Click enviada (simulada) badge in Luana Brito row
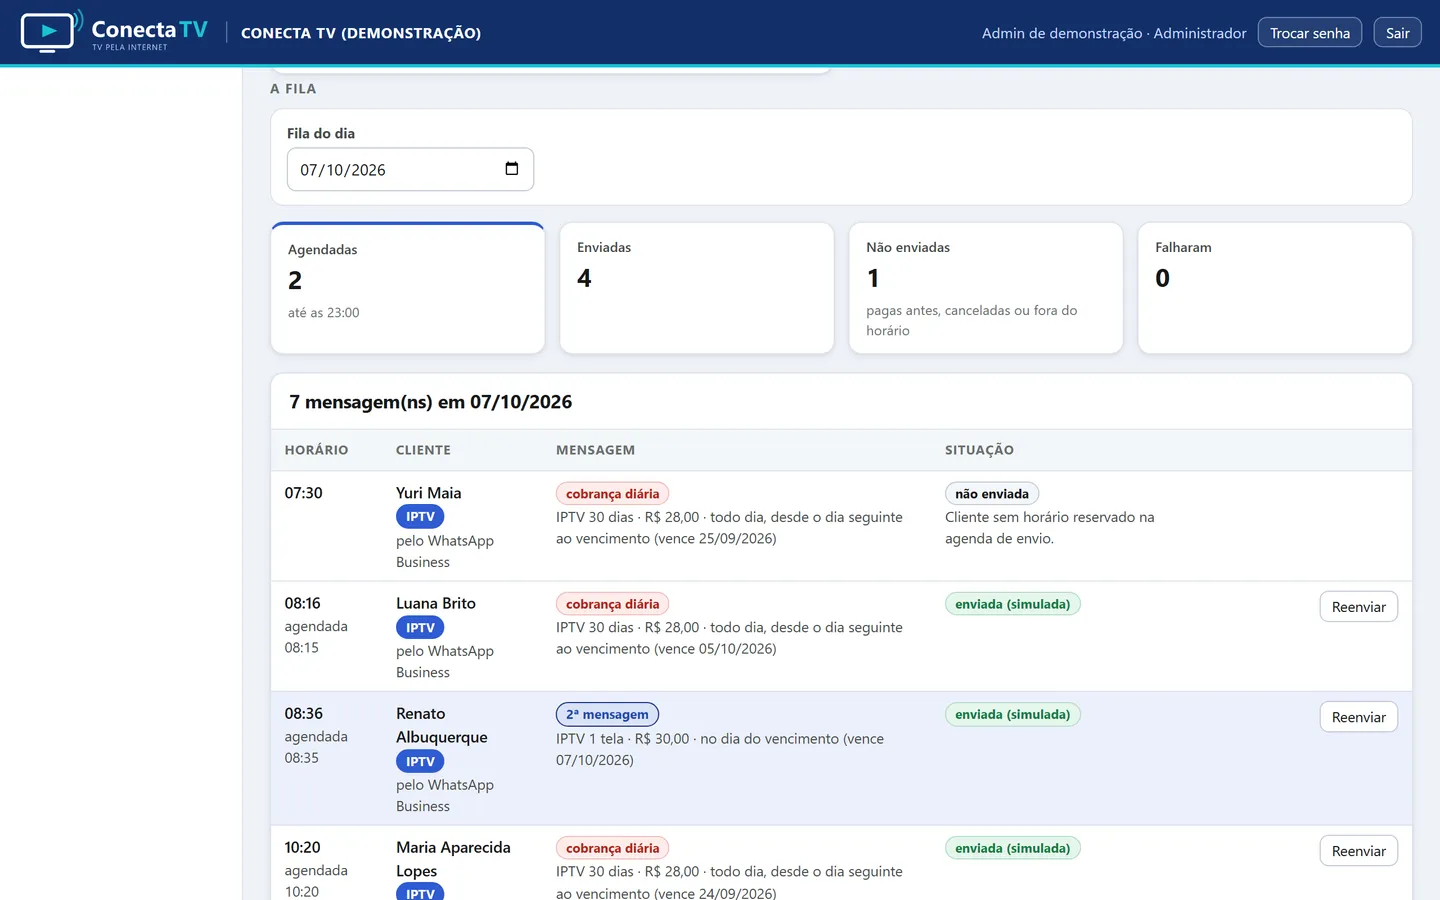The height and width of the screenshot is (900, 1440). coord(1012,604)
